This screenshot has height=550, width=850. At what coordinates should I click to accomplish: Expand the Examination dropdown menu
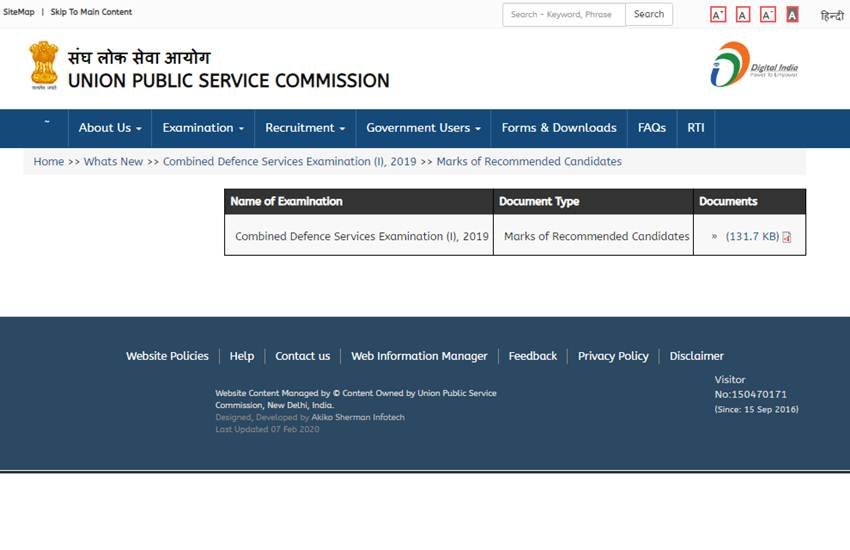pyautogui.click(x=203, y=128)
